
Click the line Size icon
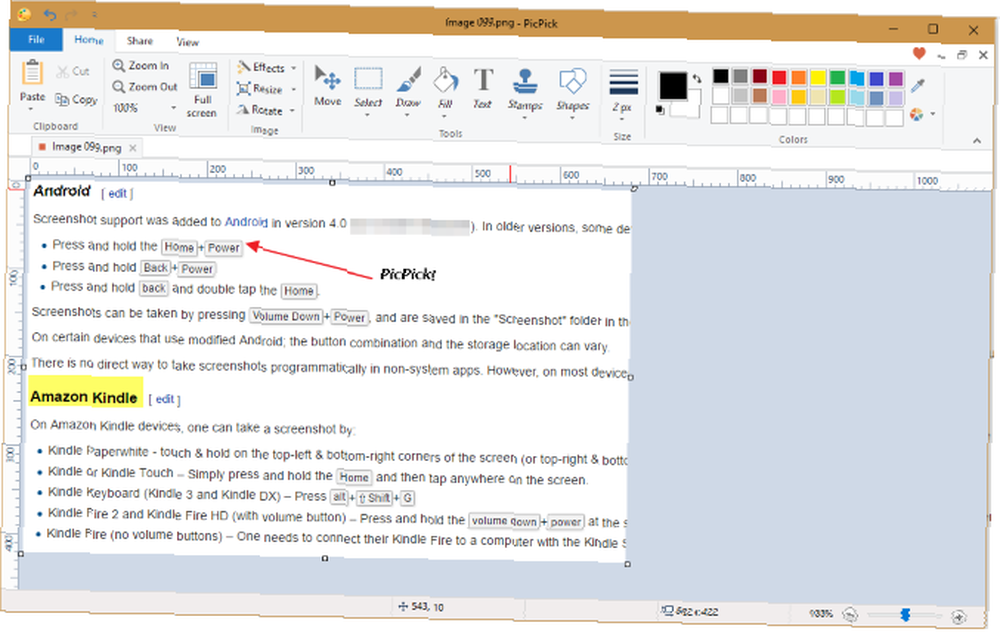click(623, 82)
